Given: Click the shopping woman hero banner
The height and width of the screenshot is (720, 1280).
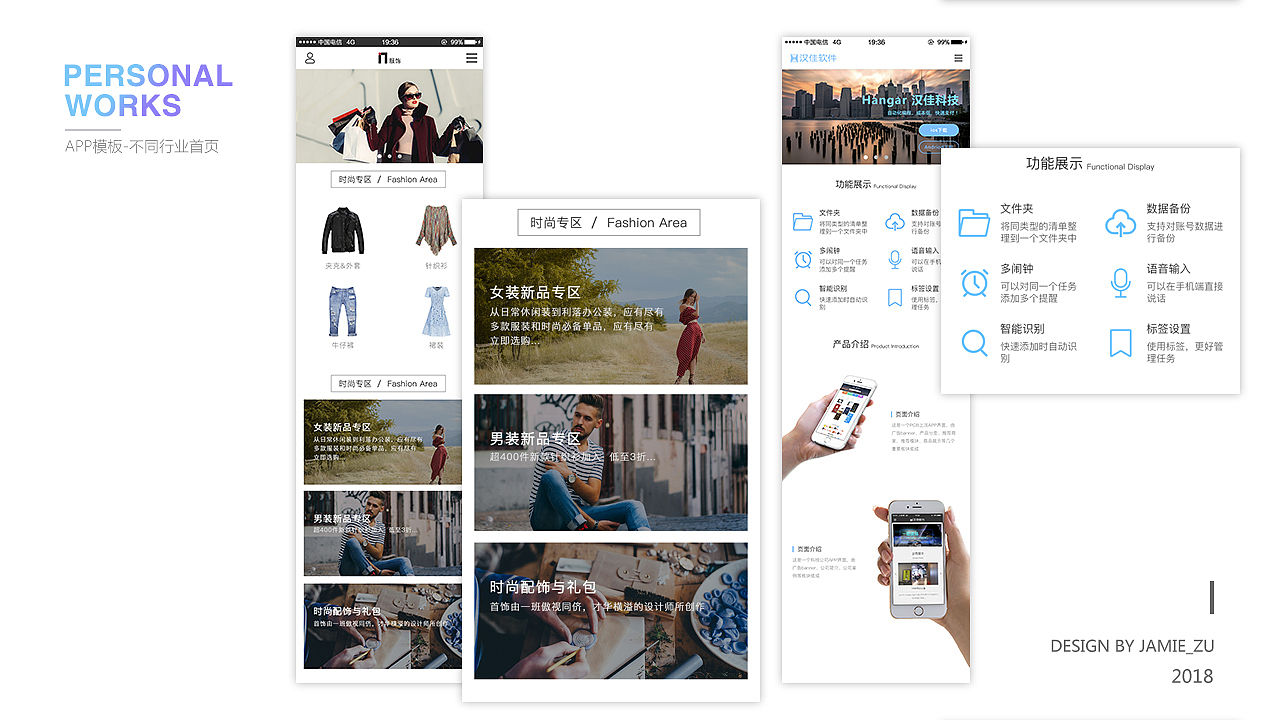Looking at the screenshot, I should 389,116.
